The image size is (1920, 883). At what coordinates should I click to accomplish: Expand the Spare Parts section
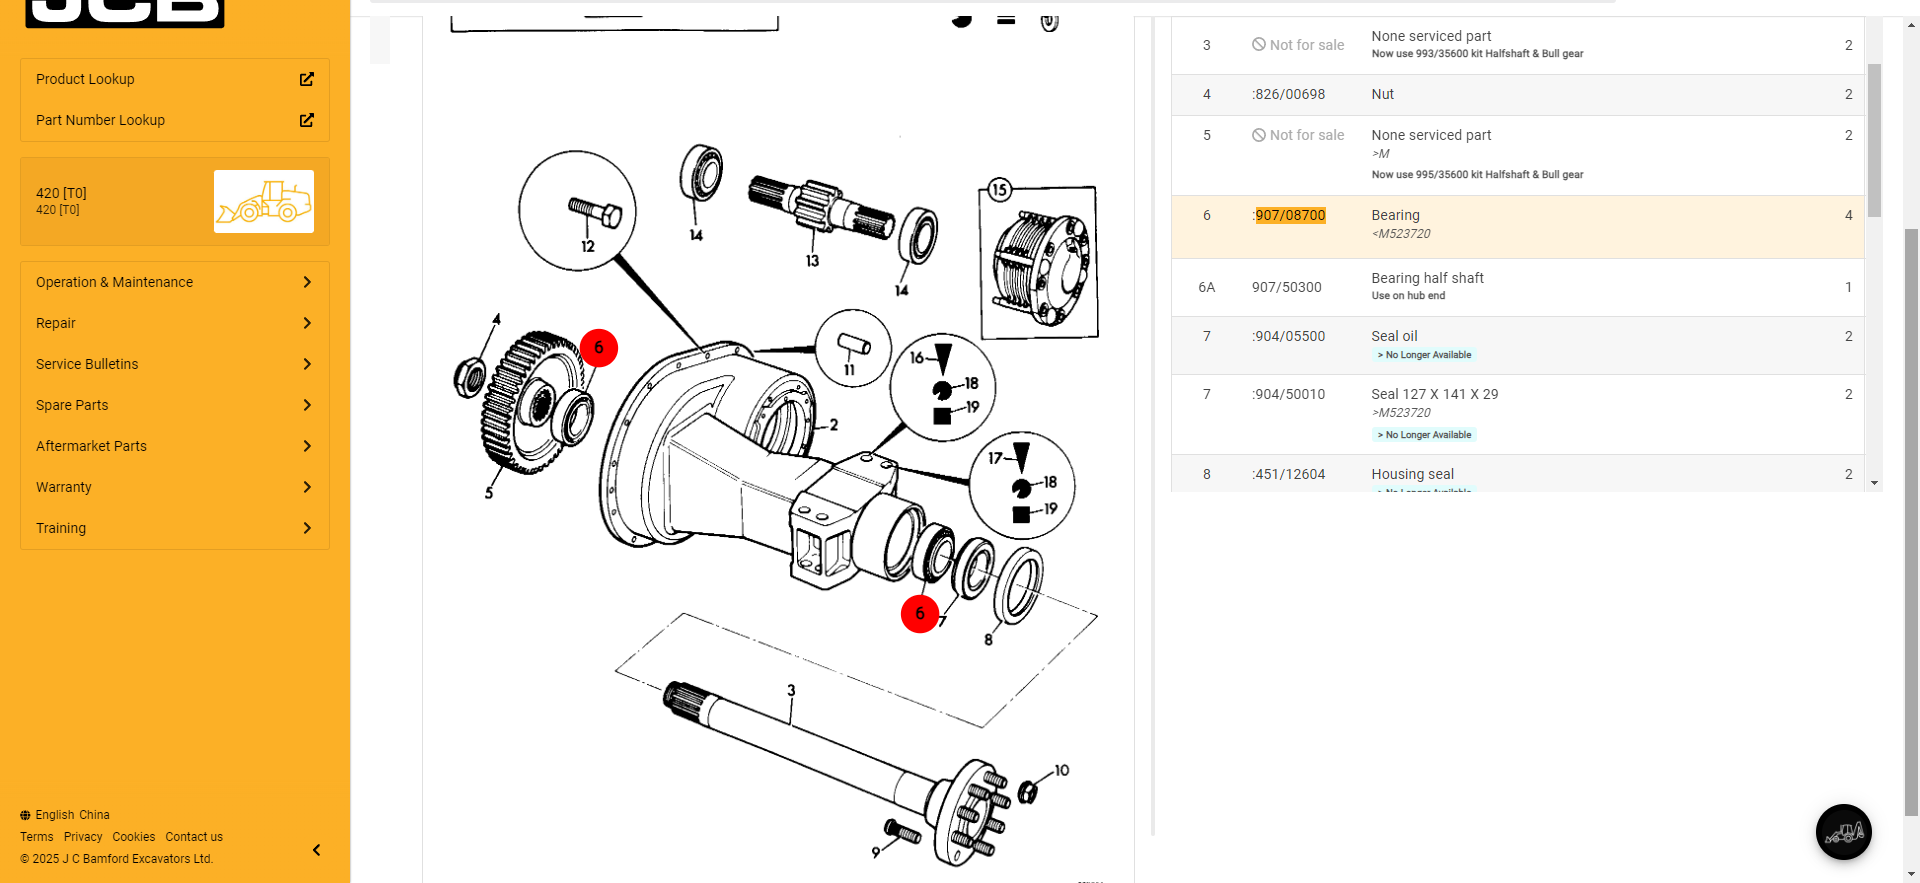175,405
